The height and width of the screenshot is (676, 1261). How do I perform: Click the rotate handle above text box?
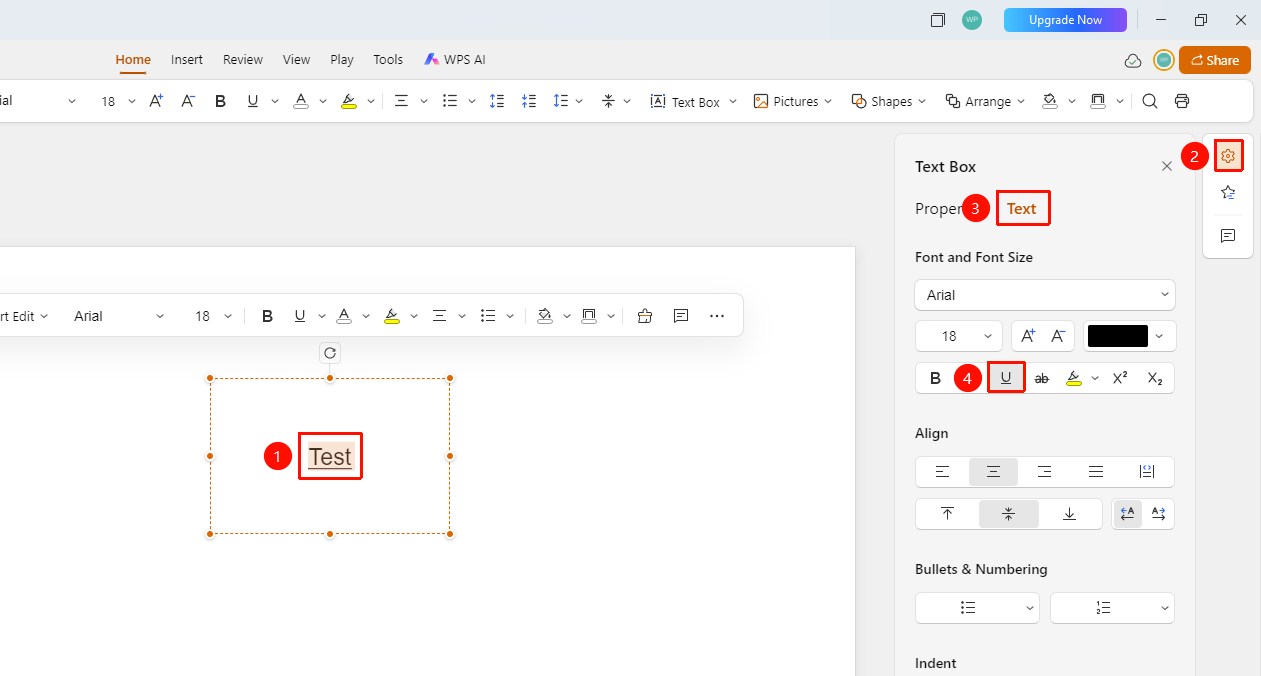330,352
